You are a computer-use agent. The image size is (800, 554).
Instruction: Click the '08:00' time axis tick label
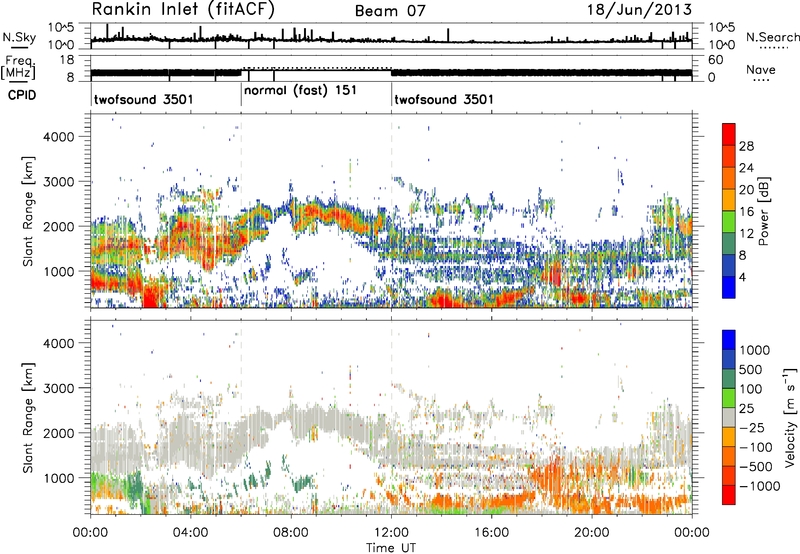(291, 533)
